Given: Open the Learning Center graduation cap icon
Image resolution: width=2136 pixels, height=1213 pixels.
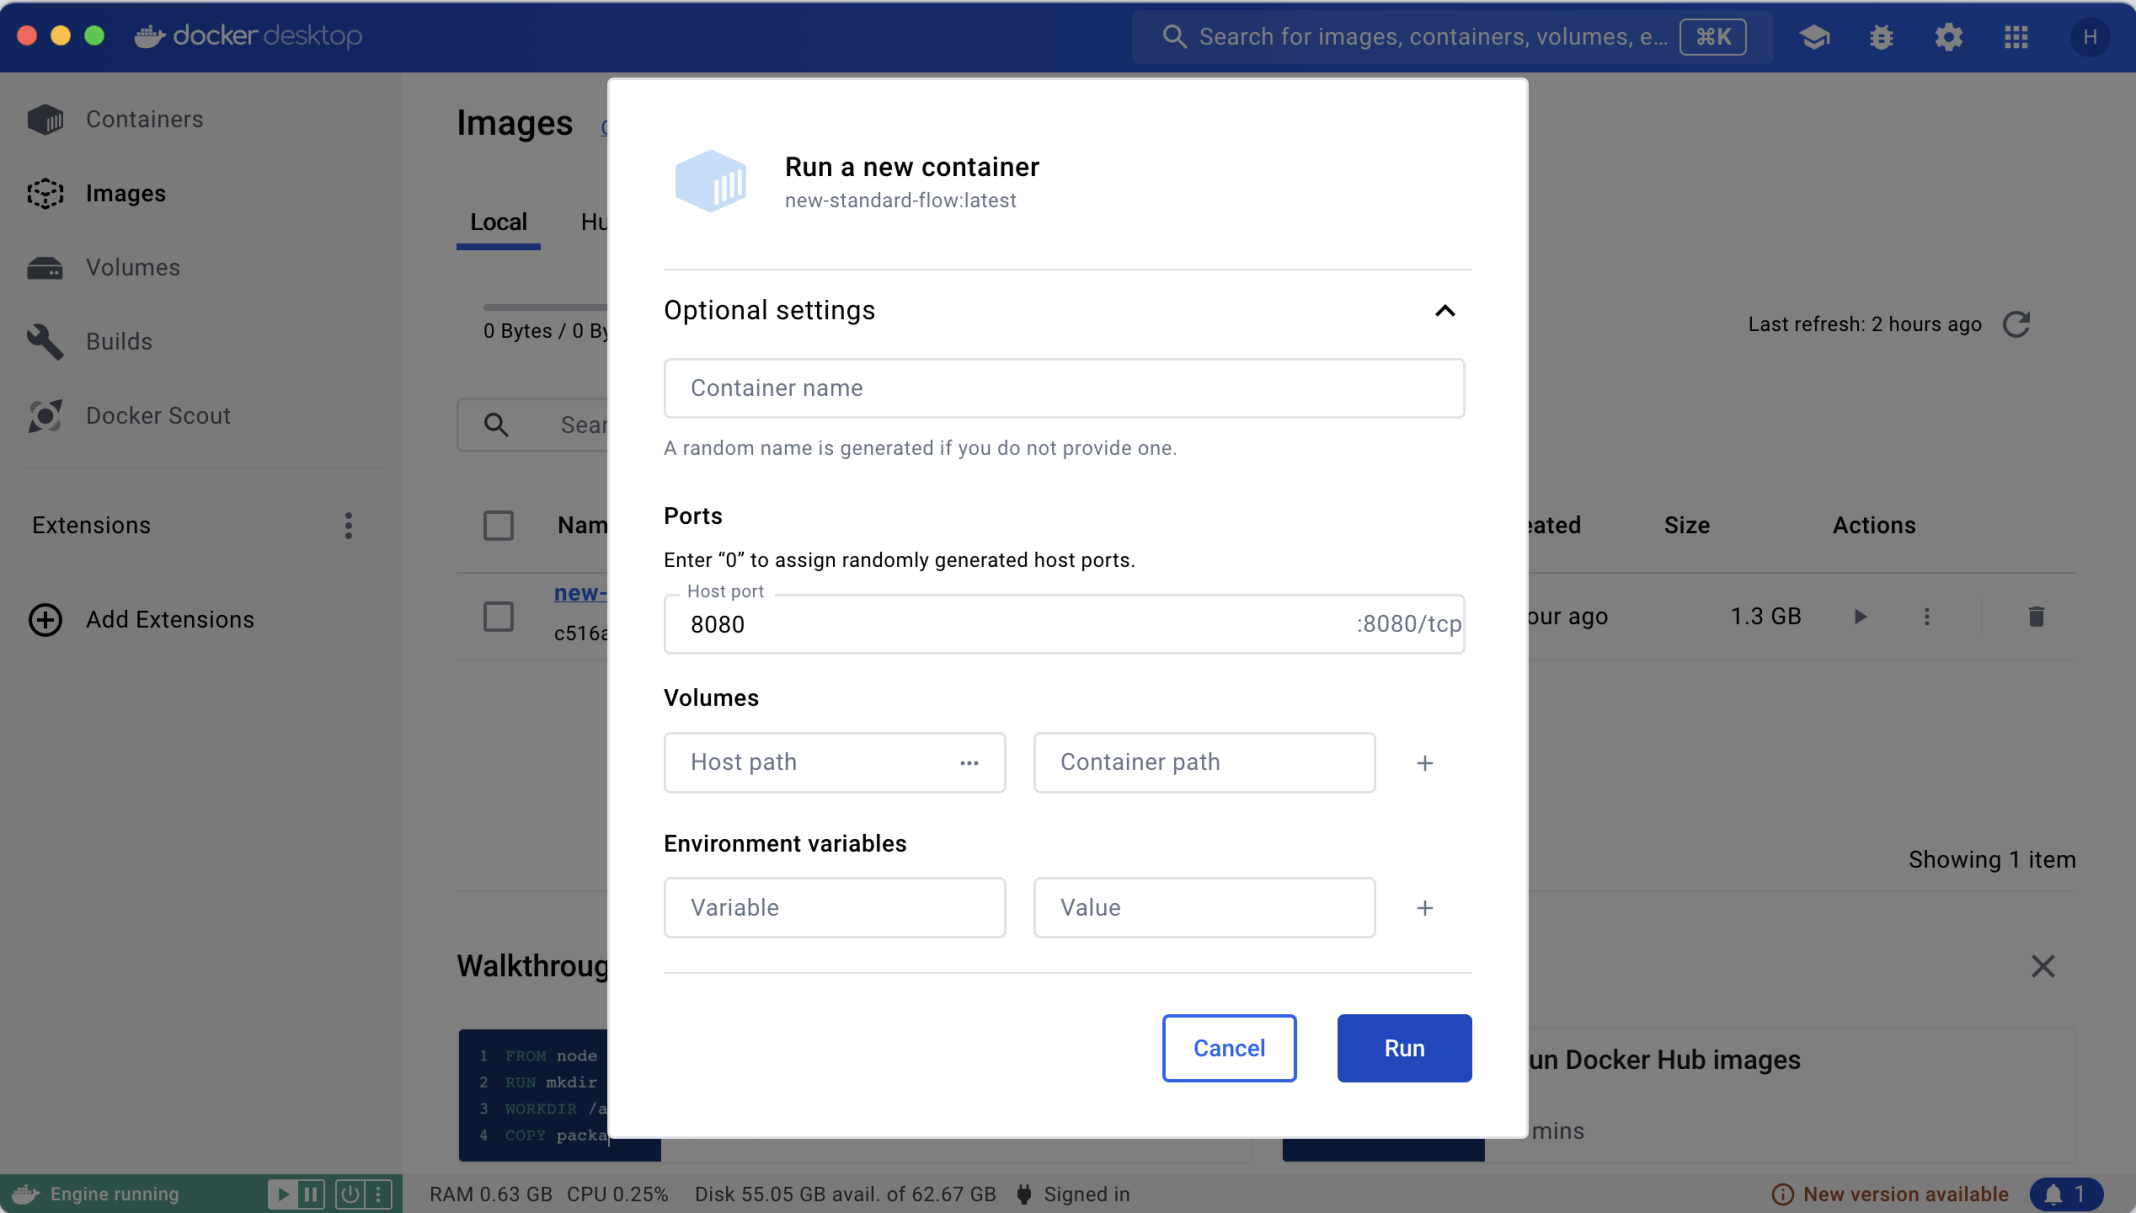Looking at the screenshot, I should click(1814, 37).
